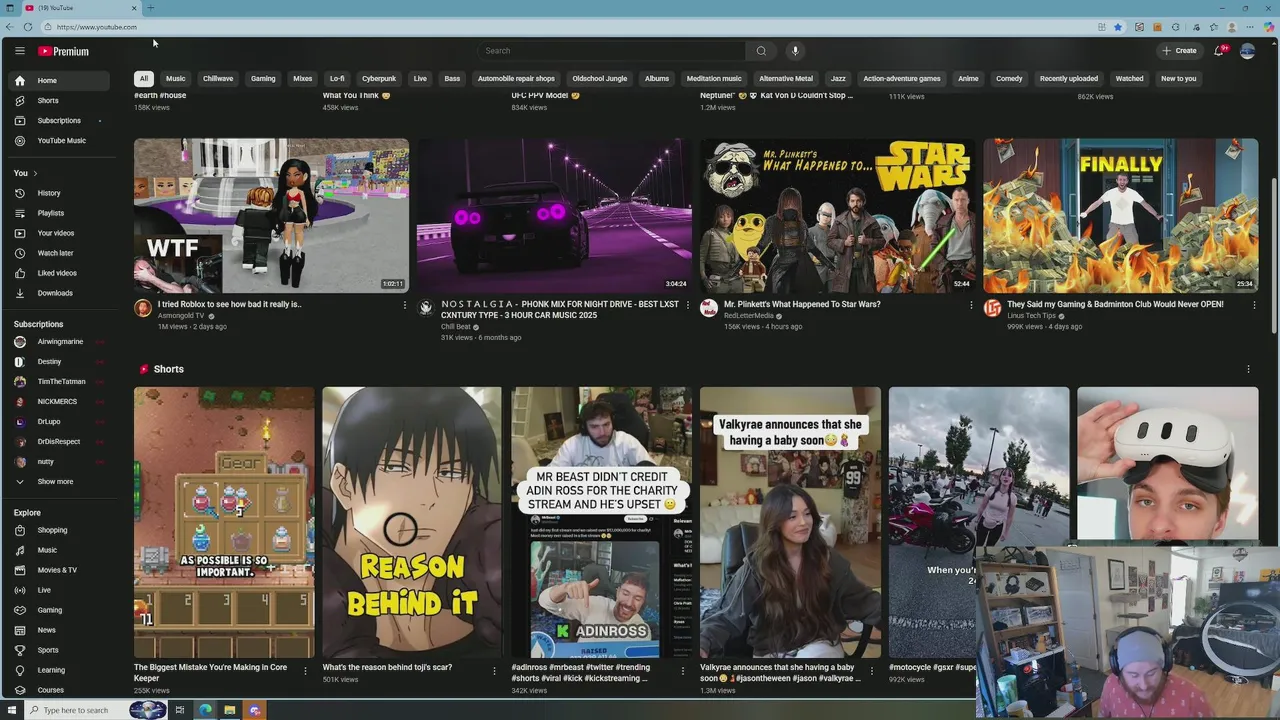The image size is (1280, 720).
Task: Open the Nostalgia phonk mix thumbnail
Action: [554, 215]
